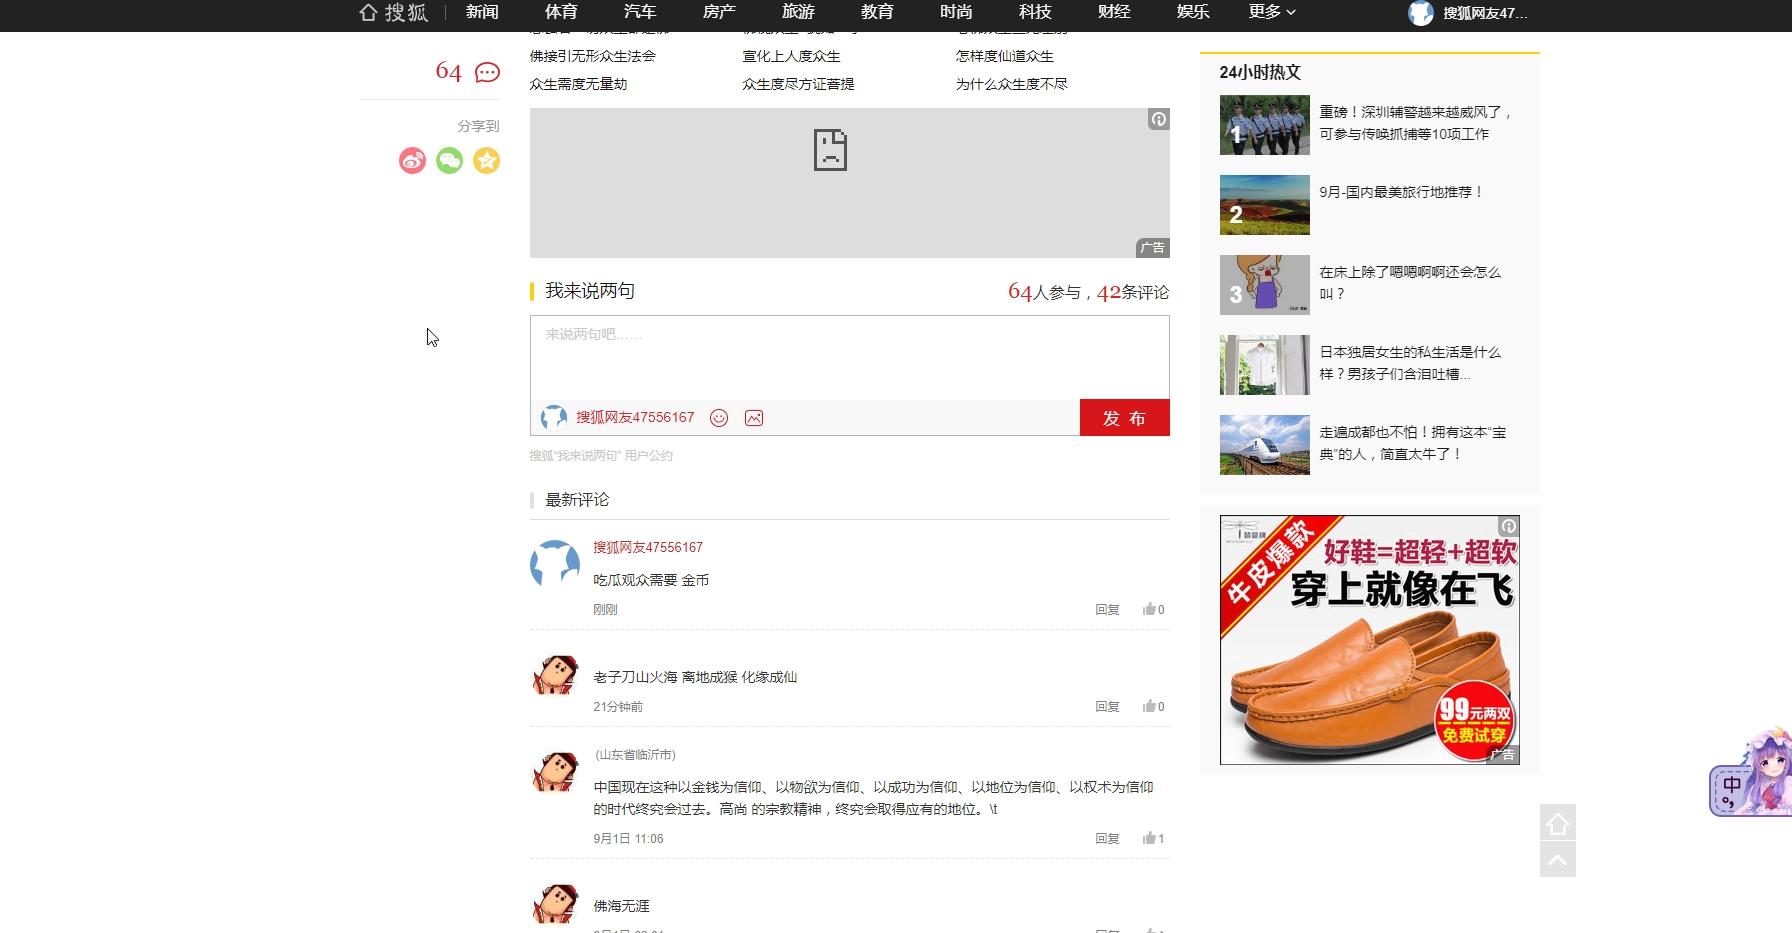This screenshot has width=1792, height=933.
Task: Share to WeChat icon
Action: [x=449, y=160]
